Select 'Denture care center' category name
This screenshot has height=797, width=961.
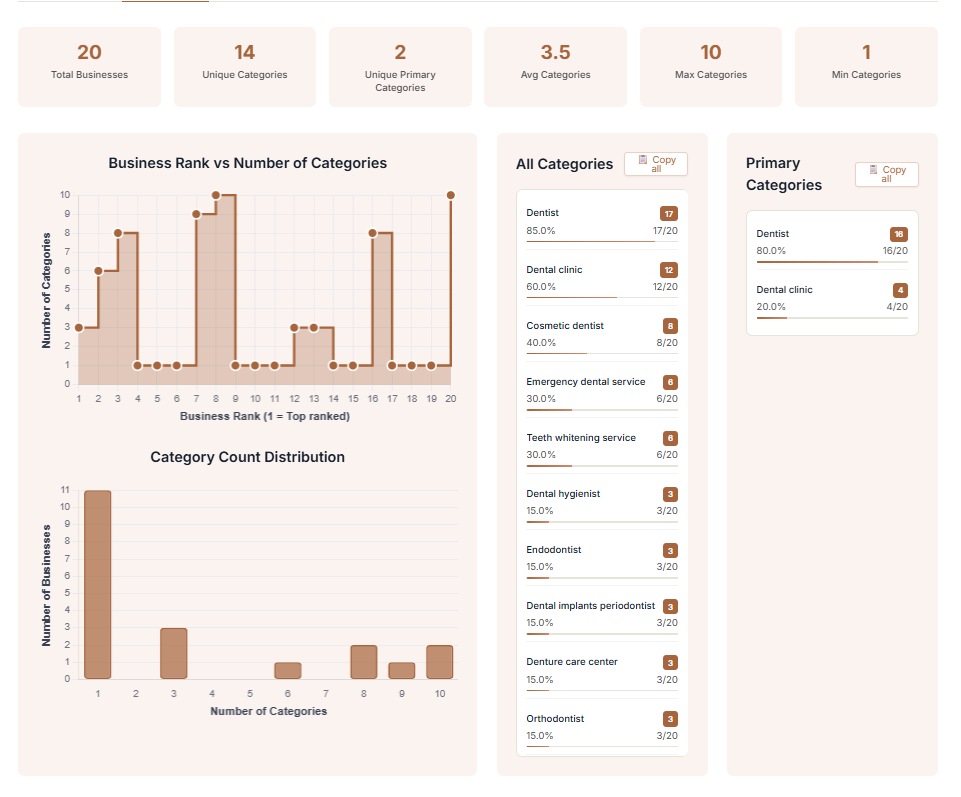click(x=572, y=662)
